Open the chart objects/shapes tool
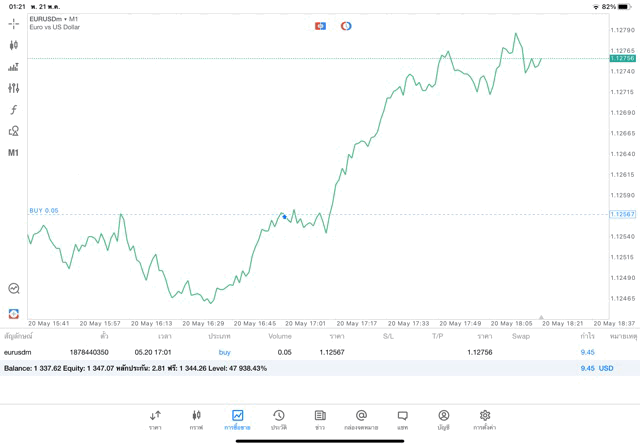Viewport: 640px width, 447px height. pyautogui.click(x=14, y=131)
